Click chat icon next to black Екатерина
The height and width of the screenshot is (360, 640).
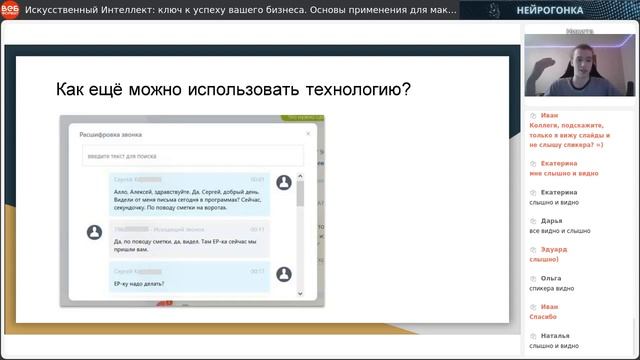[533, 193]
